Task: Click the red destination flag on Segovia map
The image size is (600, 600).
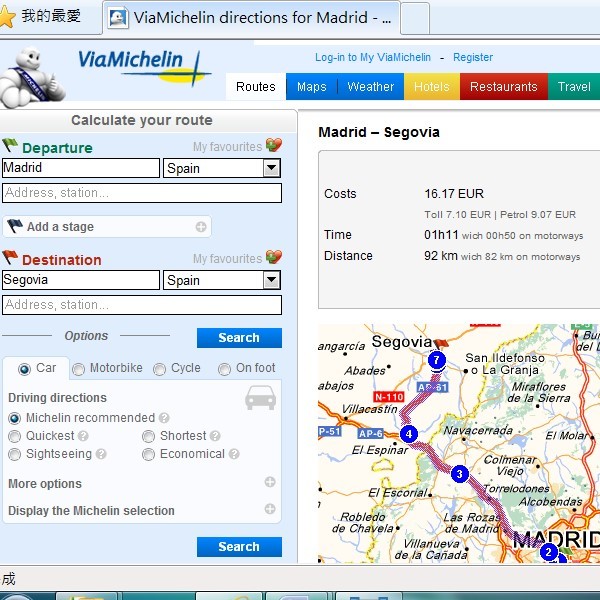Action: (441, 343)
